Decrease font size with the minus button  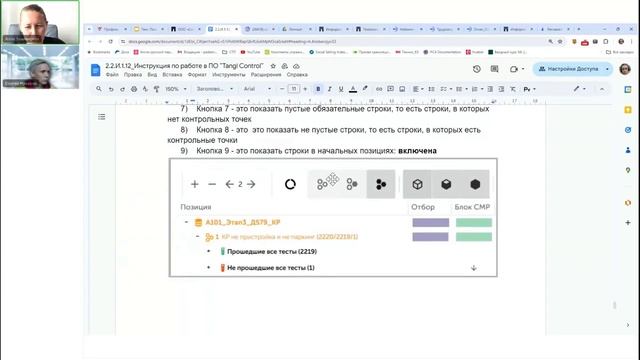coord(282,89)
